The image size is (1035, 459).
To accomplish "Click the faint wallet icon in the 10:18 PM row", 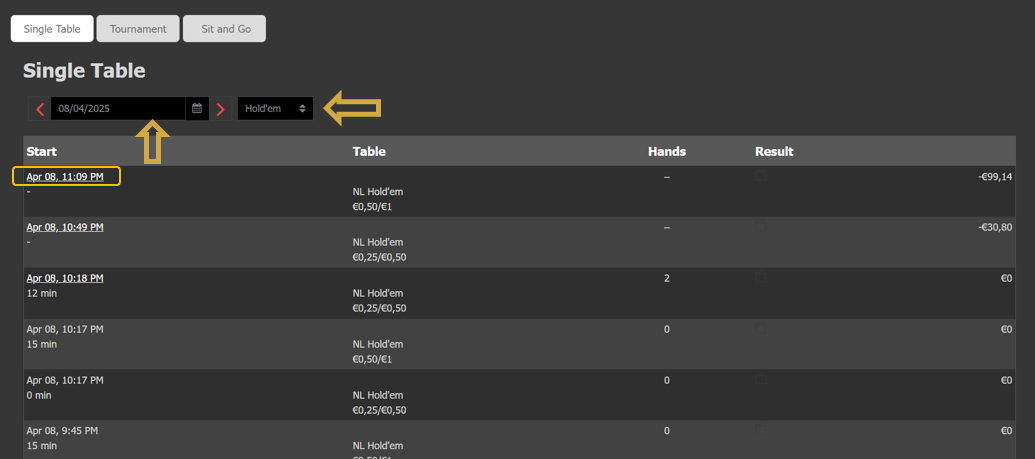I will click(761, 277).
